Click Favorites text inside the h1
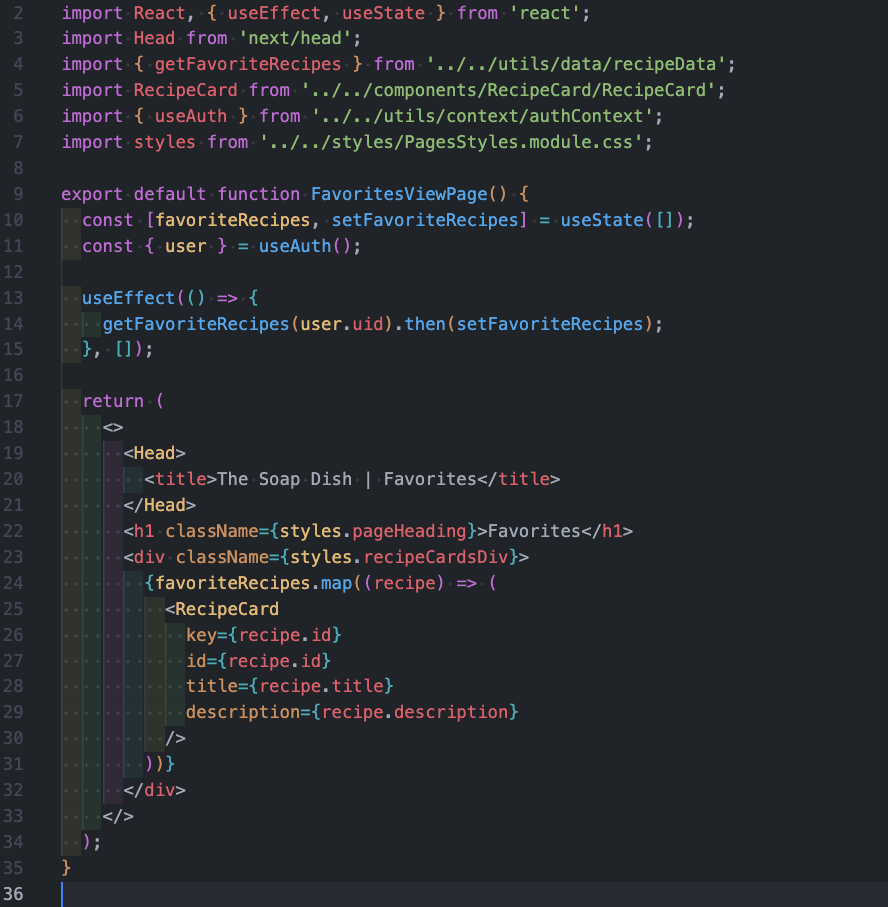The image size is (888, 907). coord(534,531)
